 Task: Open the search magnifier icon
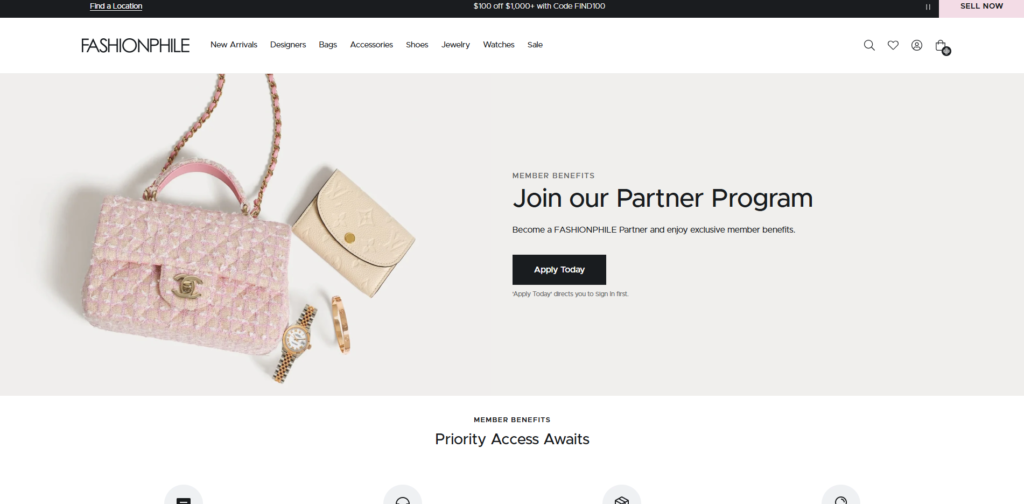[x=869, y=45]
